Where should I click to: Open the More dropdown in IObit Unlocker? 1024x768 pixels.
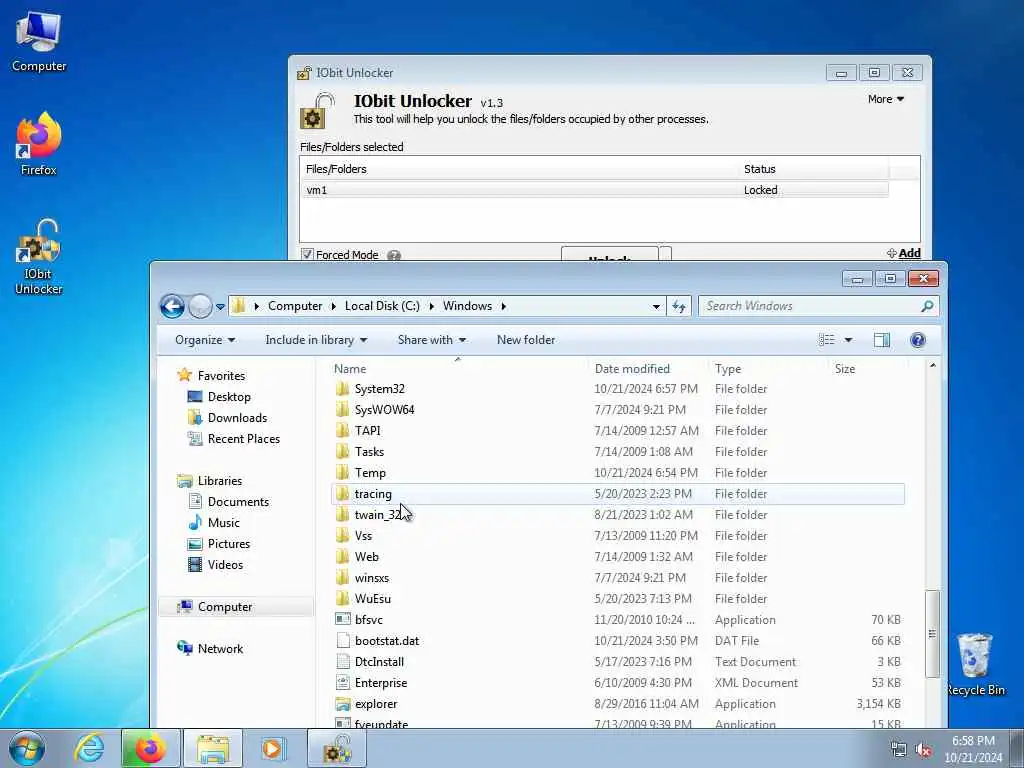click(886, 99)
